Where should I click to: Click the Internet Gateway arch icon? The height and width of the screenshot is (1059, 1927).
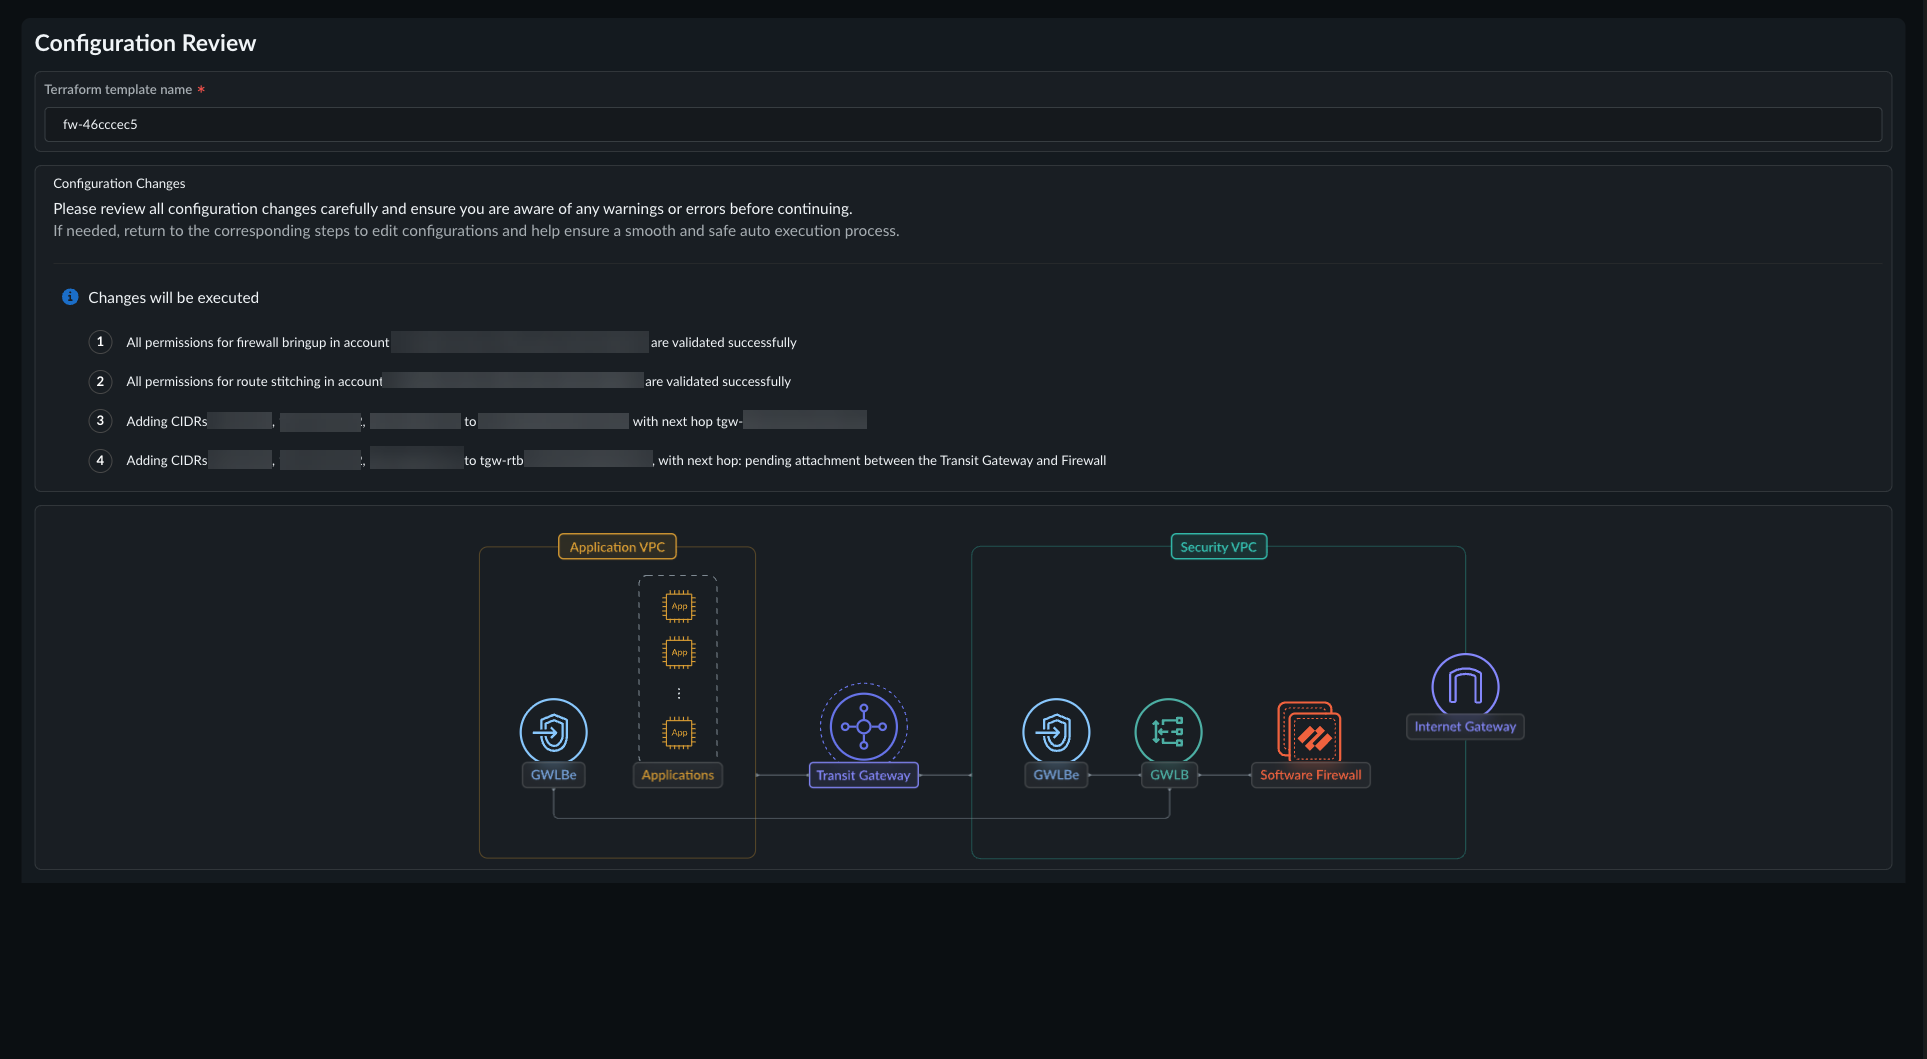pos(1465,686)
